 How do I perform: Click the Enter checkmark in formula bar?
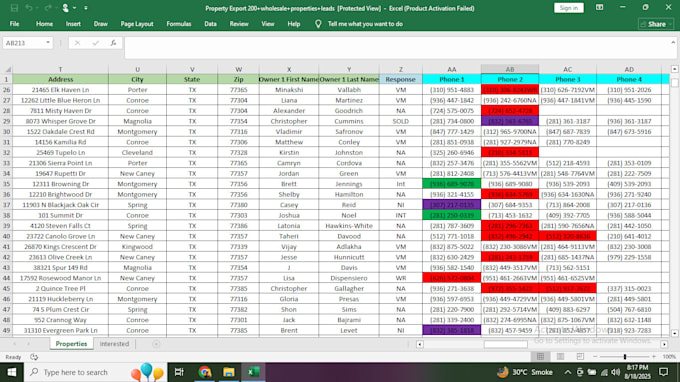(x=95, y=43)
